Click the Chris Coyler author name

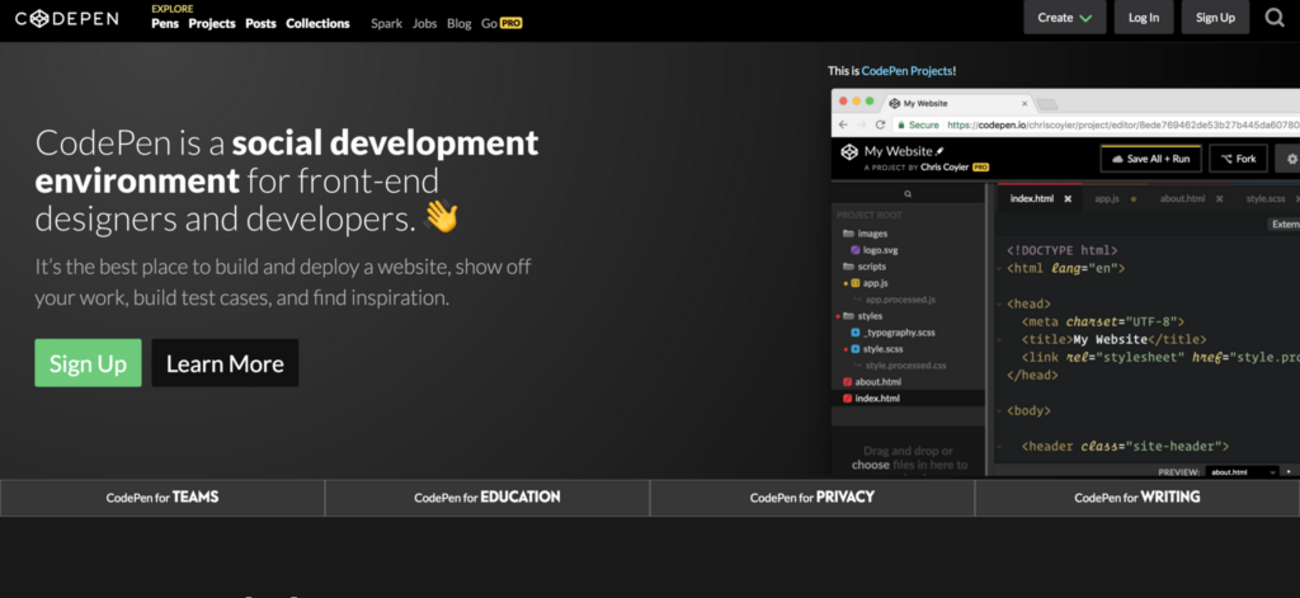(x=943, y=167)
